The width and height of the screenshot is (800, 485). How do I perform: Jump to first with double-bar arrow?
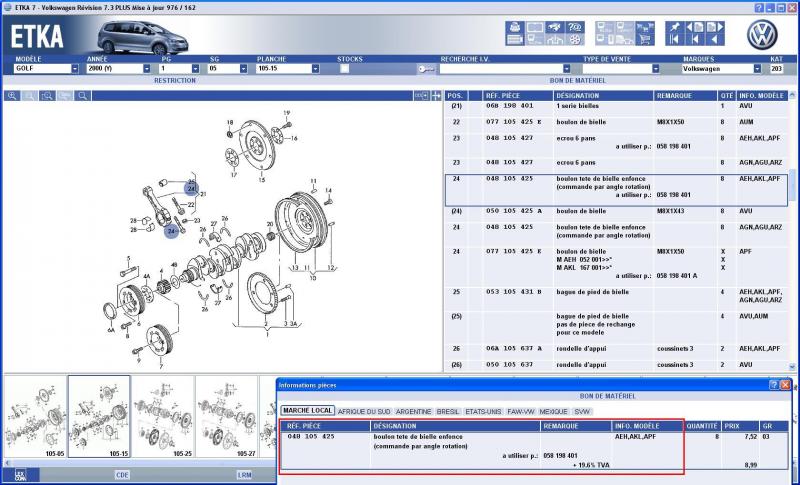675,39
